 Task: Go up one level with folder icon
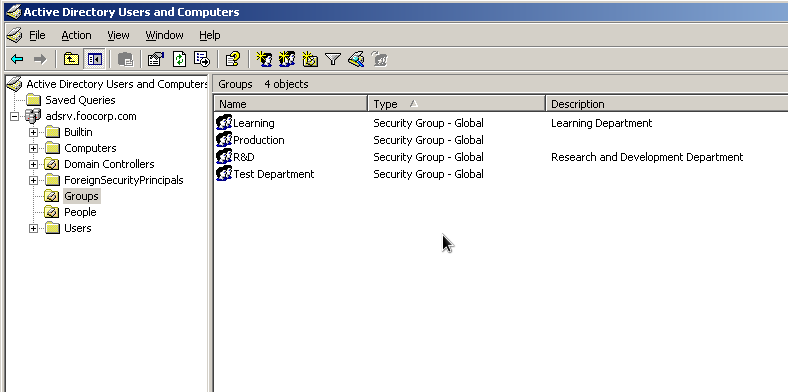(x=71, y=59)
